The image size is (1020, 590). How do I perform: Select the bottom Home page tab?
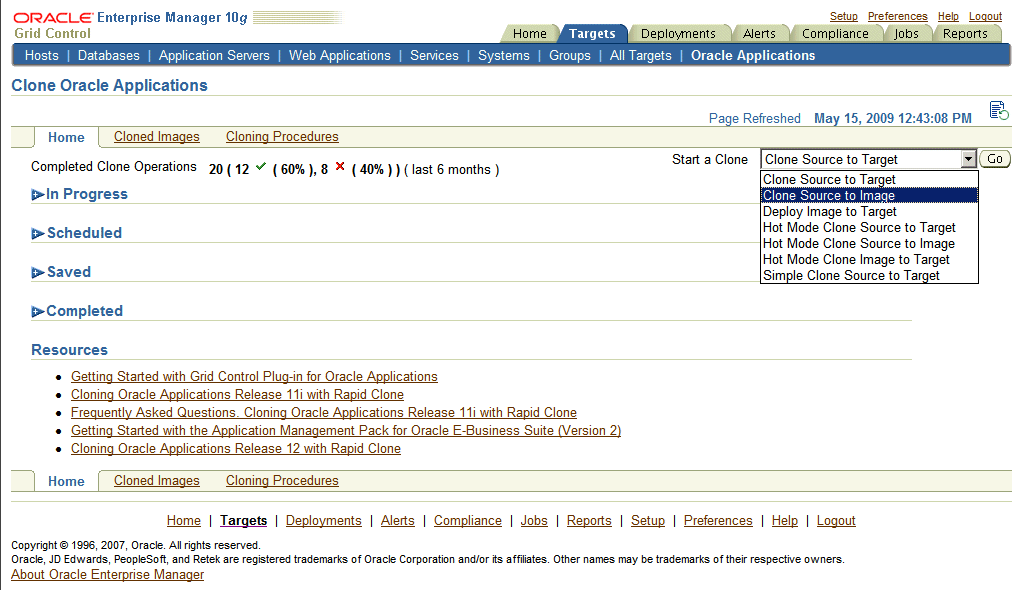[66, 481]
